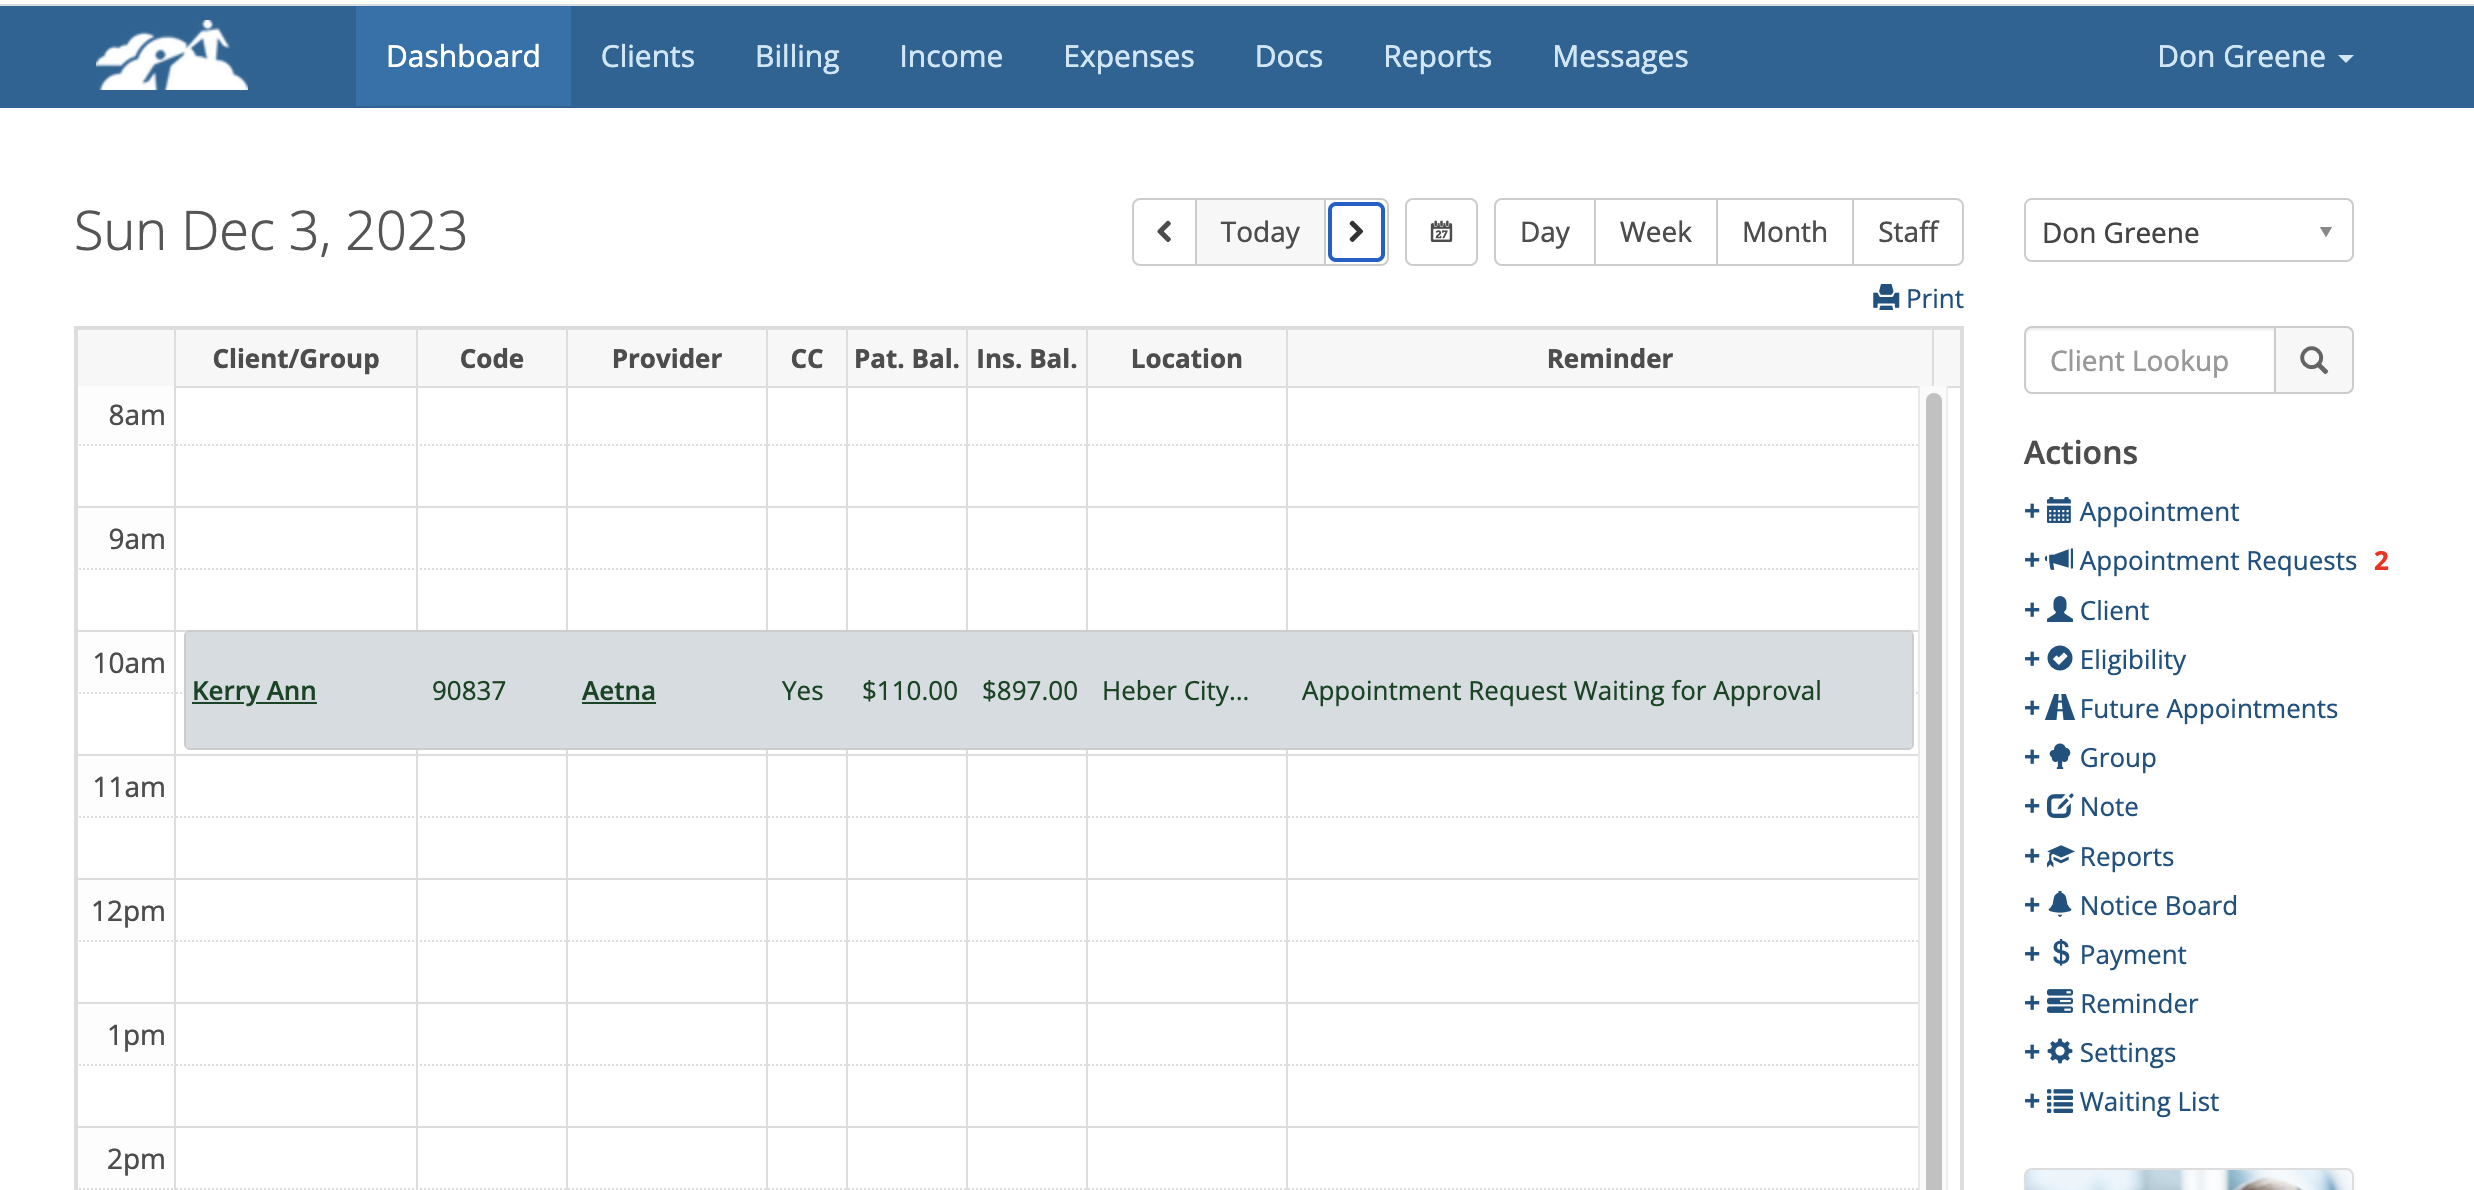Open the Messages section

tap(1619, 56)
